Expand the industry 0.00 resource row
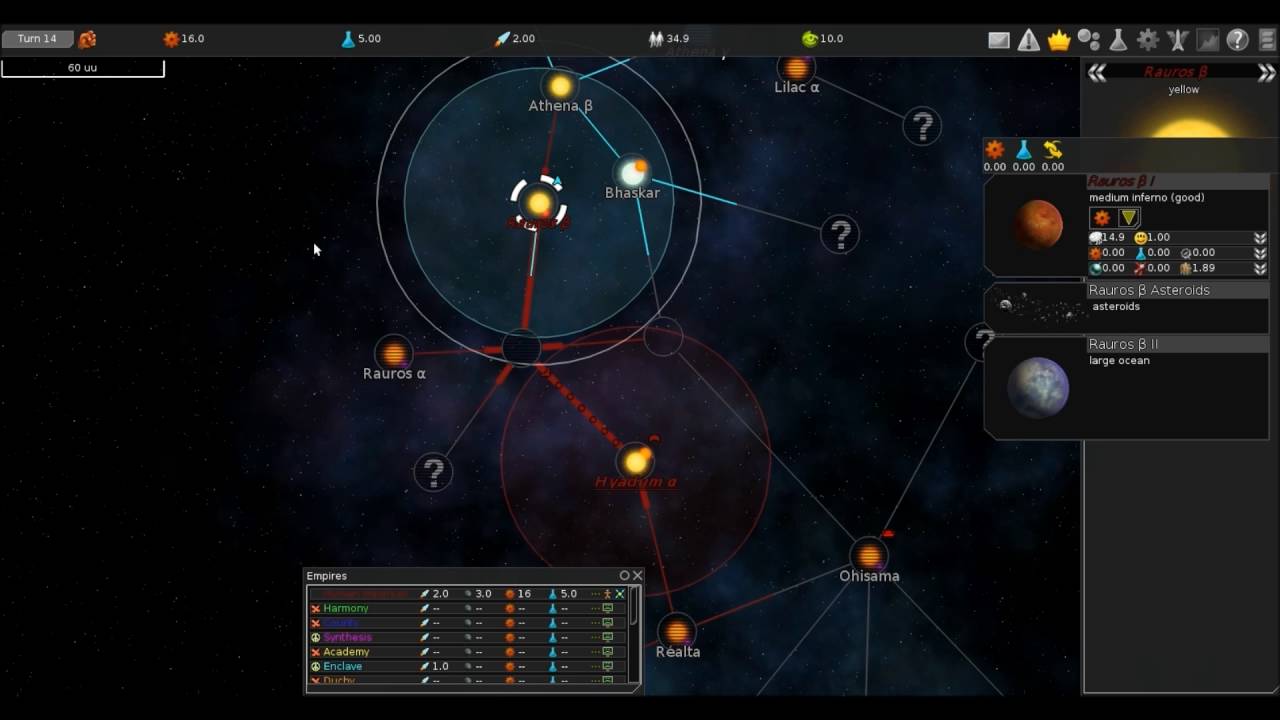1280x720 pixels. coord(1260,253)
